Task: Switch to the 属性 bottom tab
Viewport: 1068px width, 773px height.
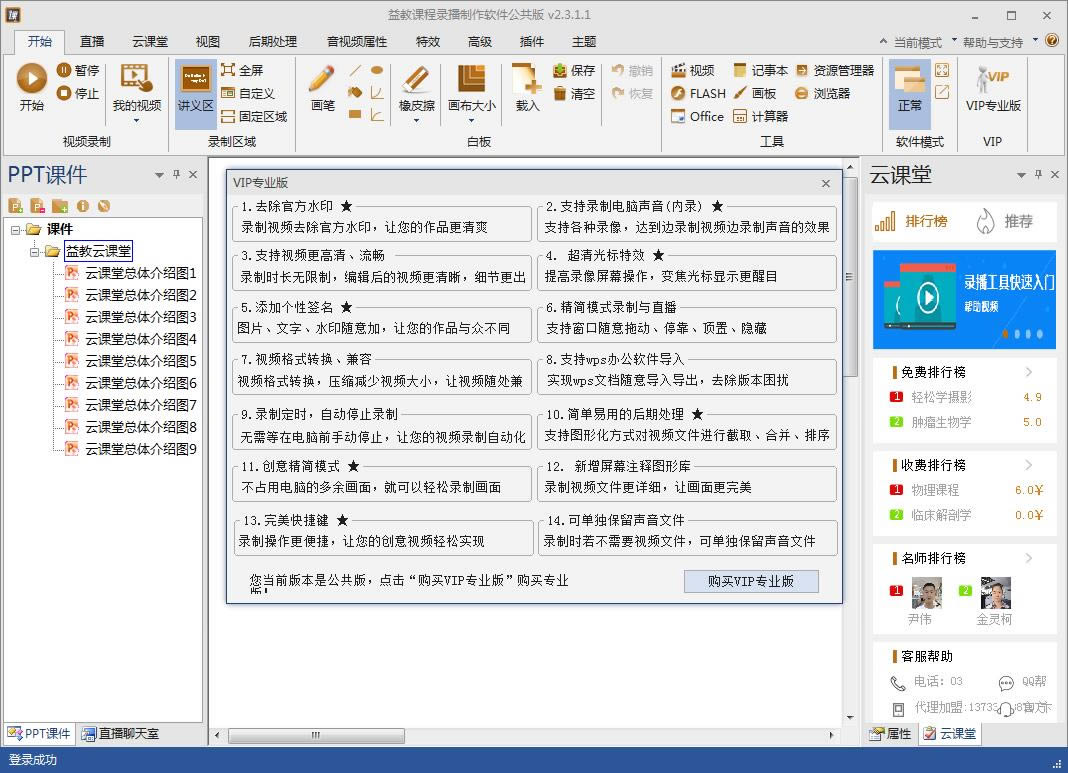Action: click(891, 733)
